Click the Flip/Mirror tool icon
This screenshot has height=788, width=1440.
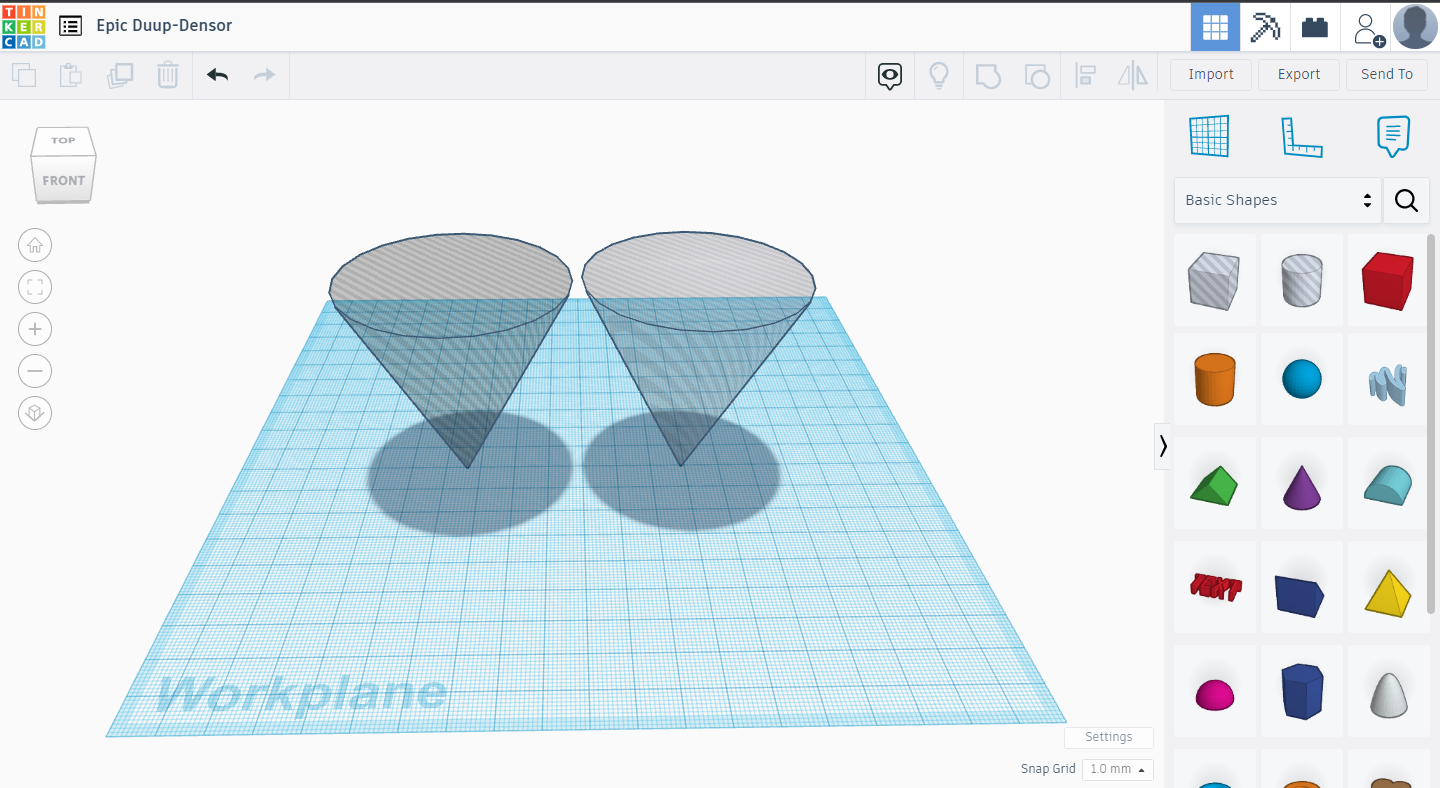[1133, 76]
